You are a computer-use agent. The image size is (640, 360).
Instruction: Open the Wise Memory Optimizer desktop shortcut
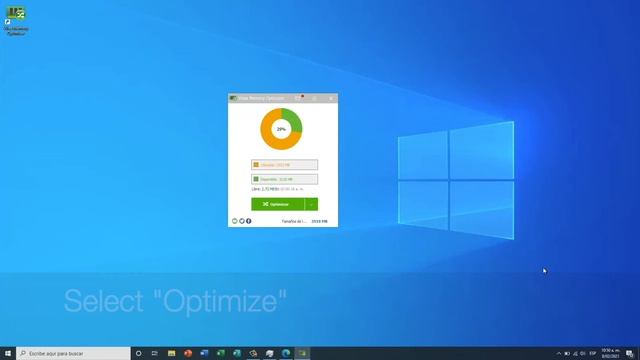tap(16, 21)
